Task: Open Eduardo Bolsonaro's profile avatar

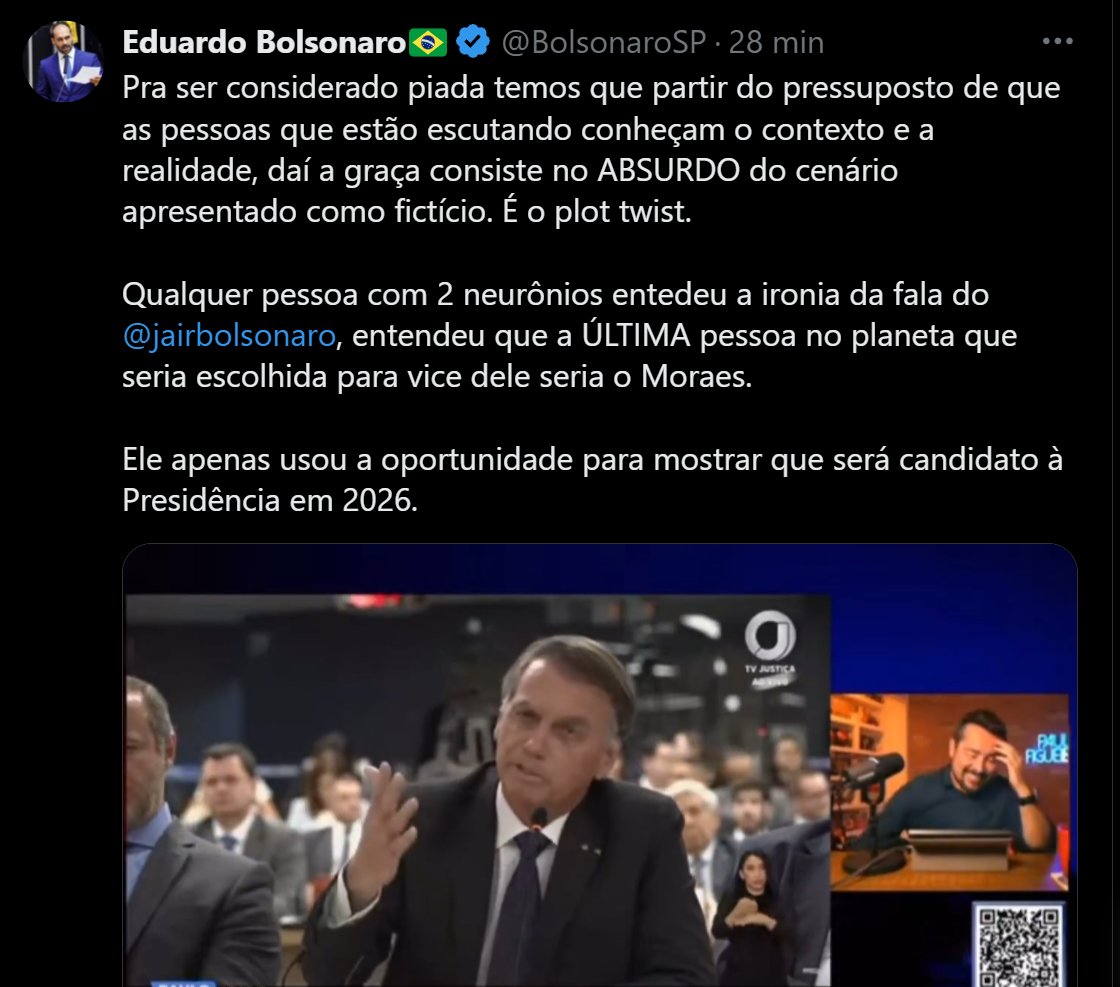Action: pos(64,62)
